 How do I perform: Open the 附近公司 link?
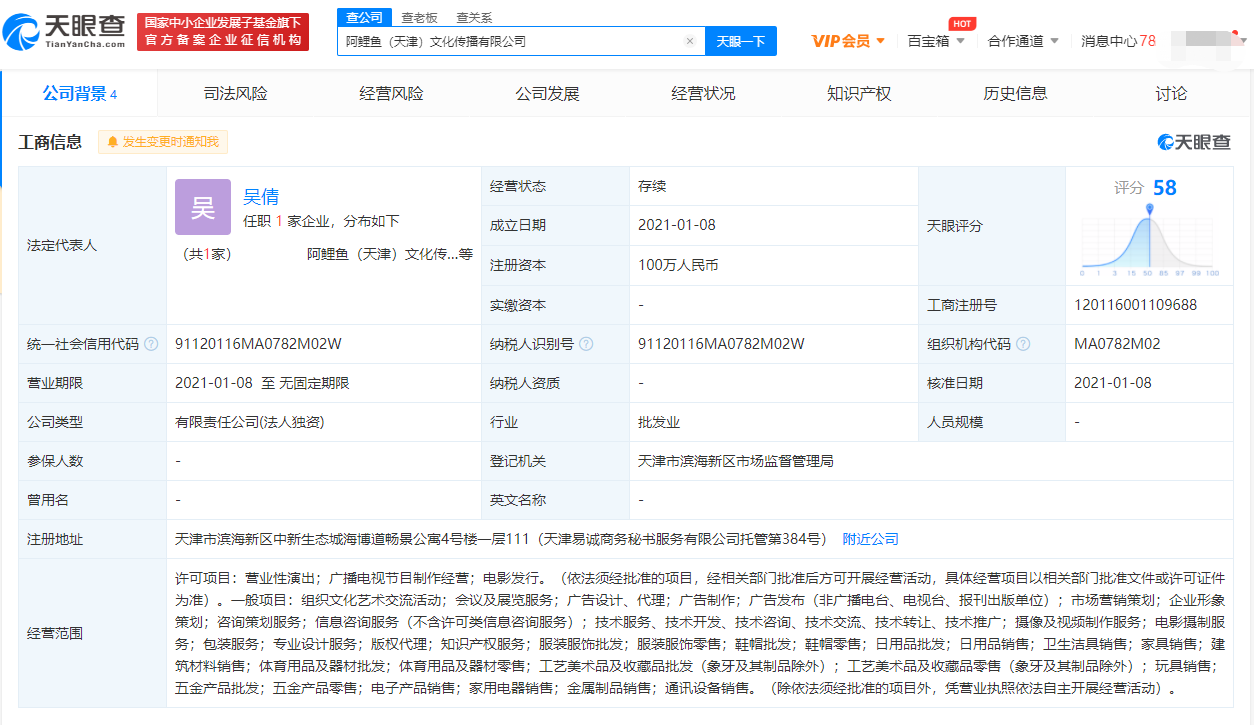[870, 539]
